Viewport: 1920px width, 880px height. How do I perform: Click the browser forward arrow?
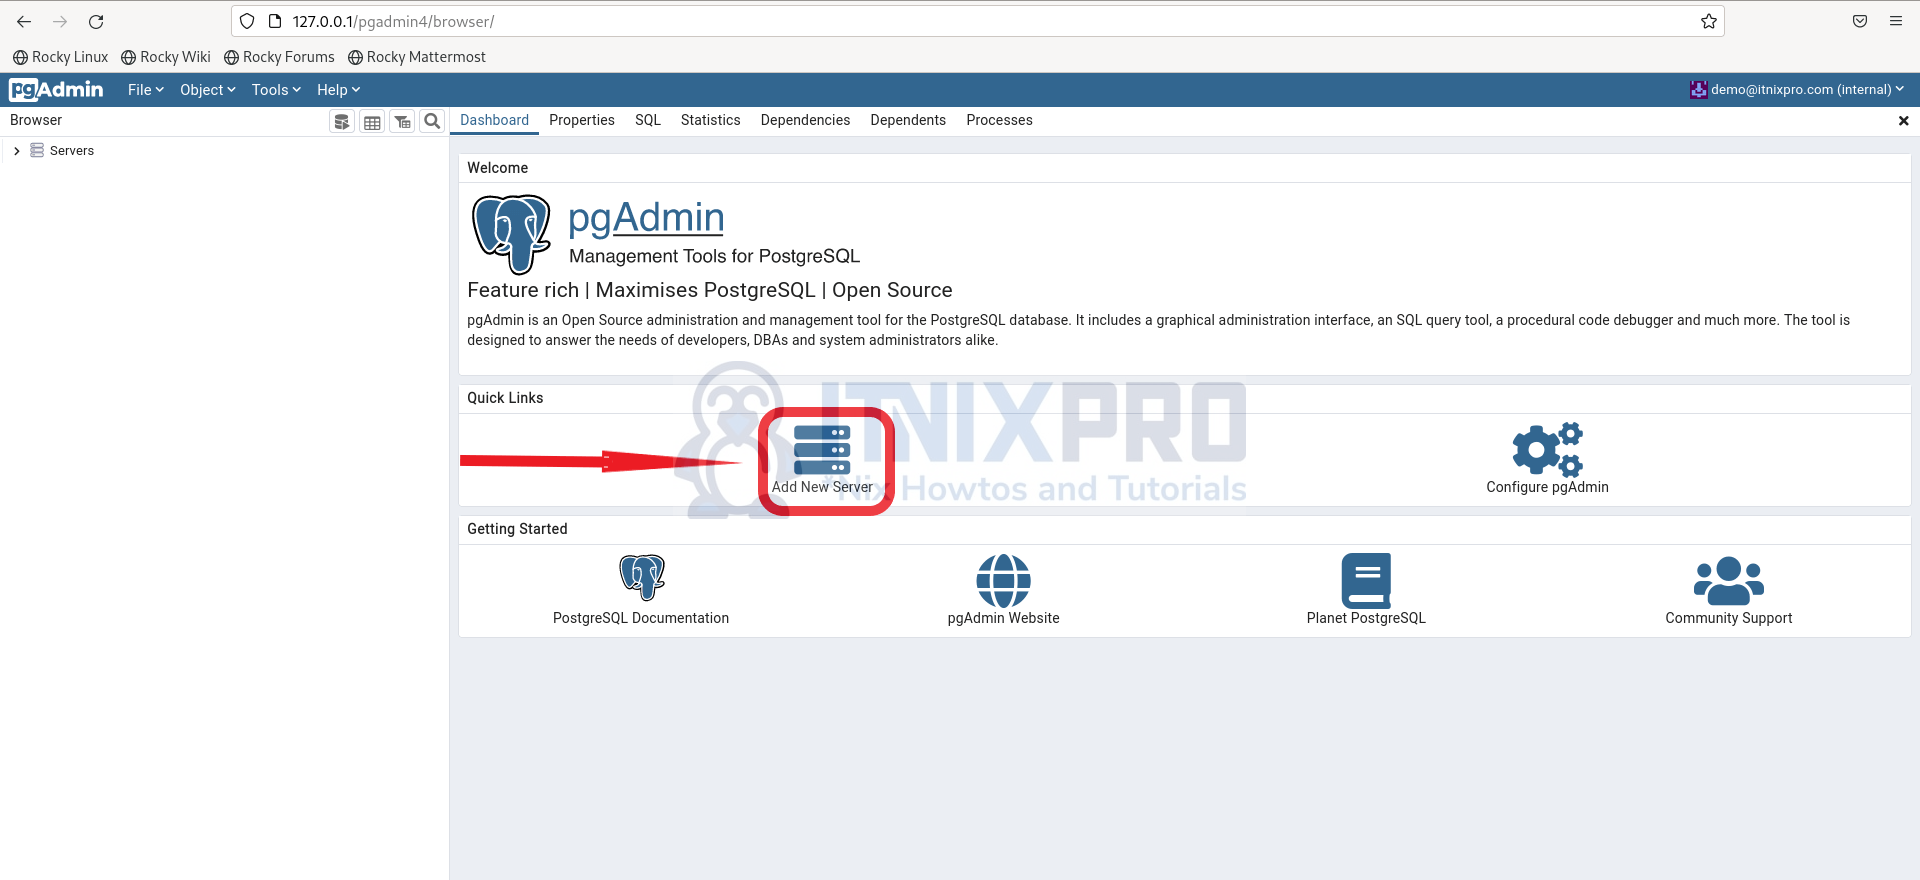60,21
